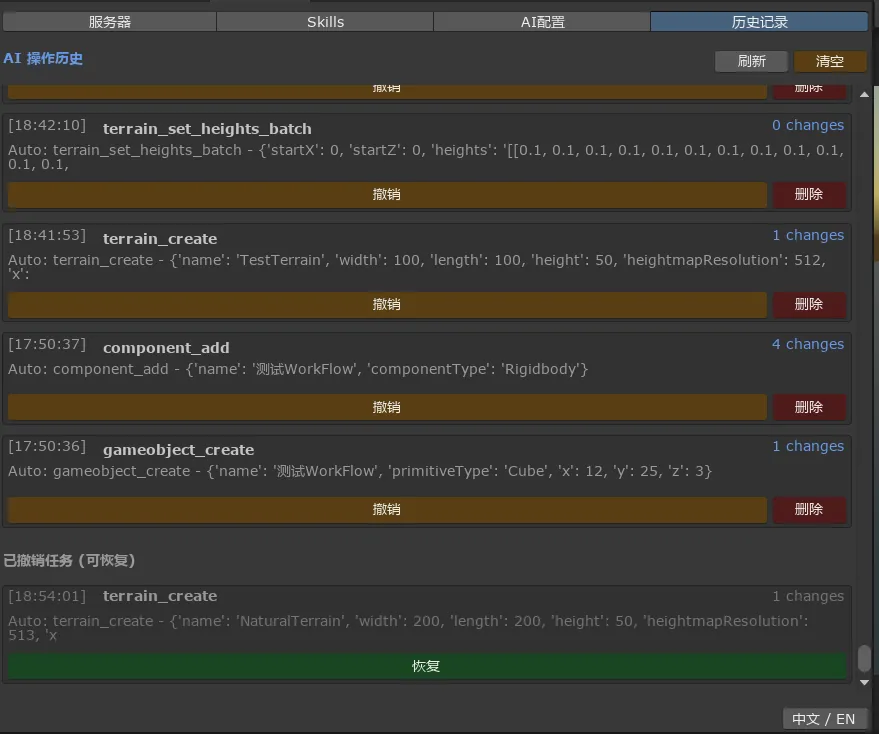Undo the terrain_set_heights_batch operation

click(x=387, y=195)
